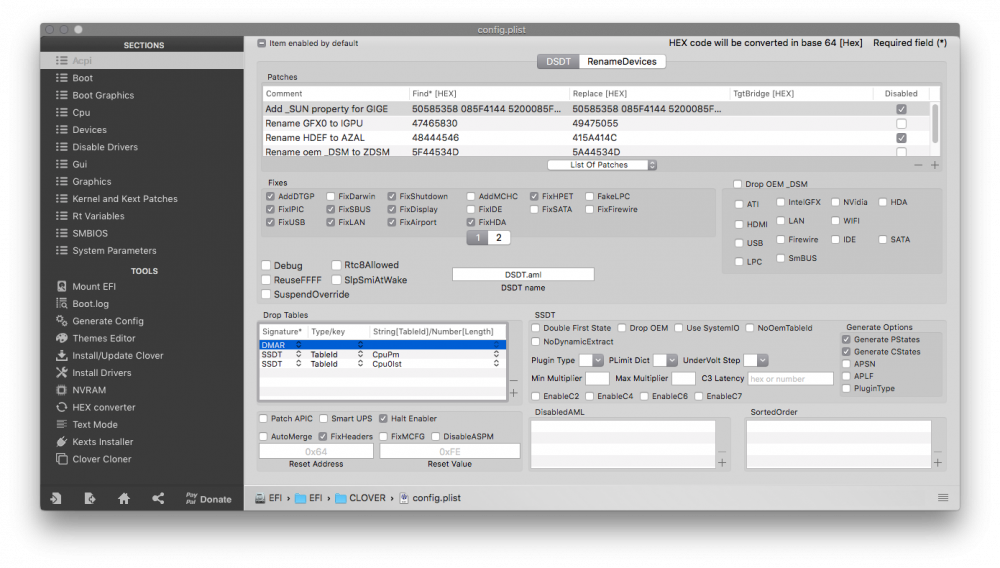
Task: Open the SMBIOS section
Action: point(142,233)
